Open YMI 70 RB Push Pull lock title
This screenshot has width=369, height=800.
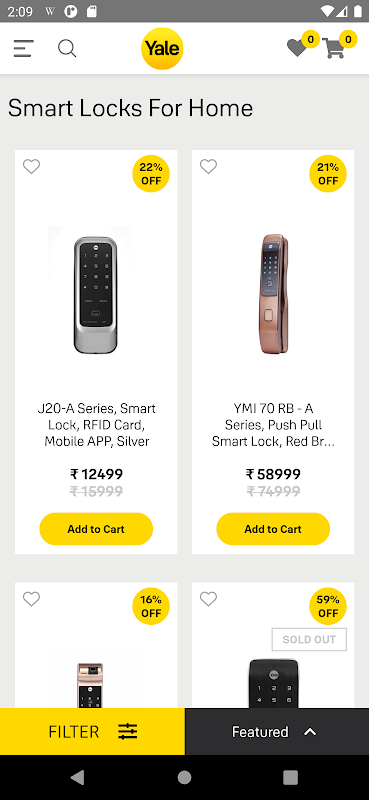[273, 425]
